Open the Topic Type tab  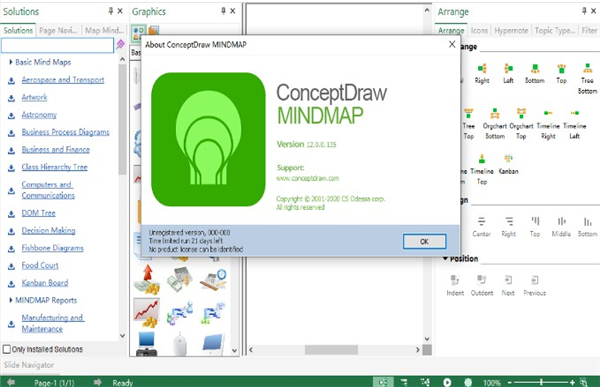click(554, 30)
